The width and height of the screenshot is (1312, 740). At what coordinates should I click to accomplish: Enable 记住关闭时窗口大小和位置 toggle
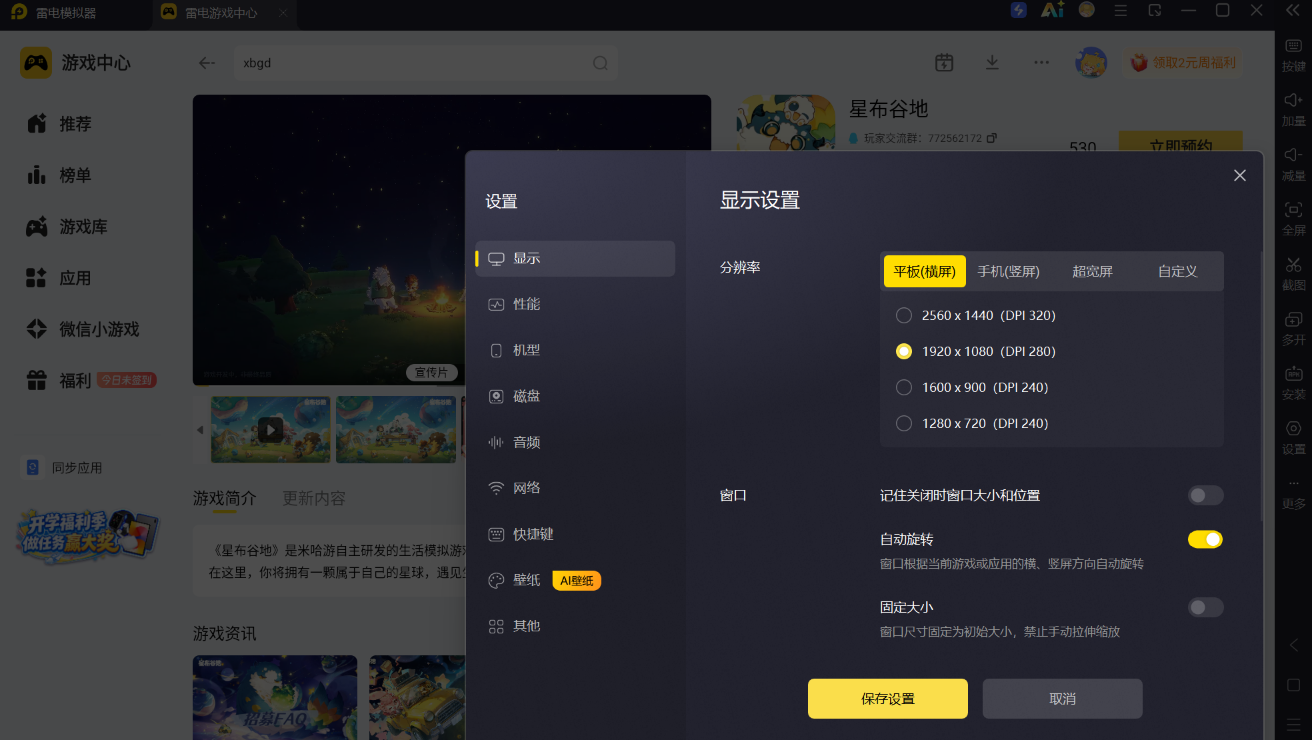[x=1205, y=495]
